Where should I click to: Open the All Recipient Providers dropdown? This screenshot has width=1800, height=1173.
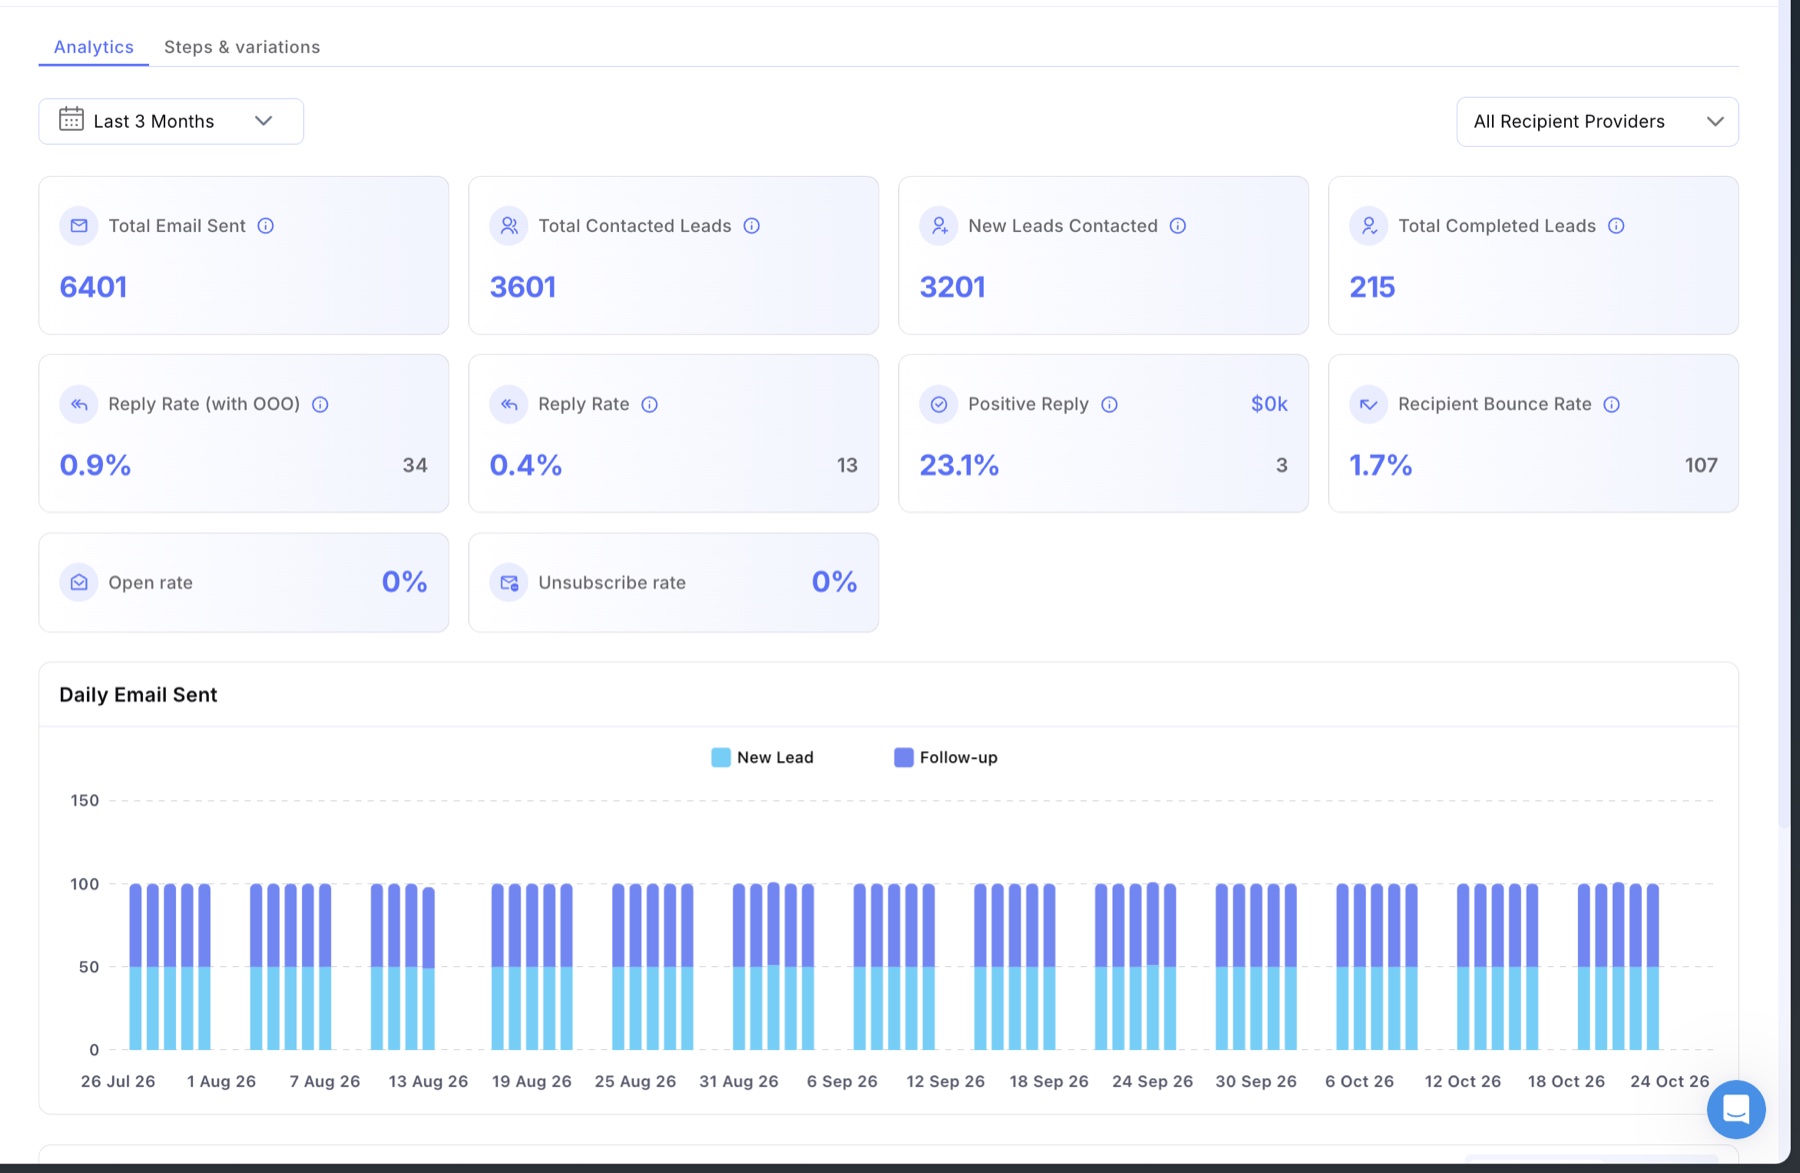point(1597,122)
